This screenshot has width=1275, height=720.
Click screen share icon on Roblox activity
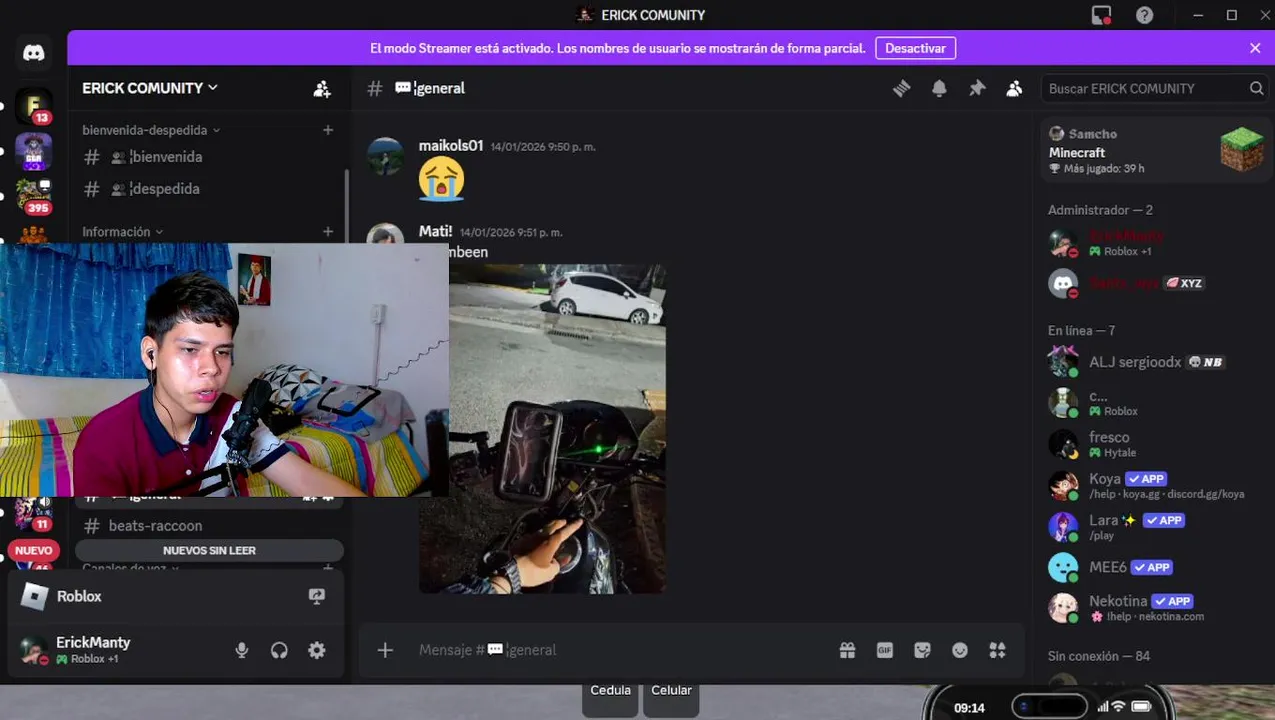pyautogui.click(x=317, y=596)
